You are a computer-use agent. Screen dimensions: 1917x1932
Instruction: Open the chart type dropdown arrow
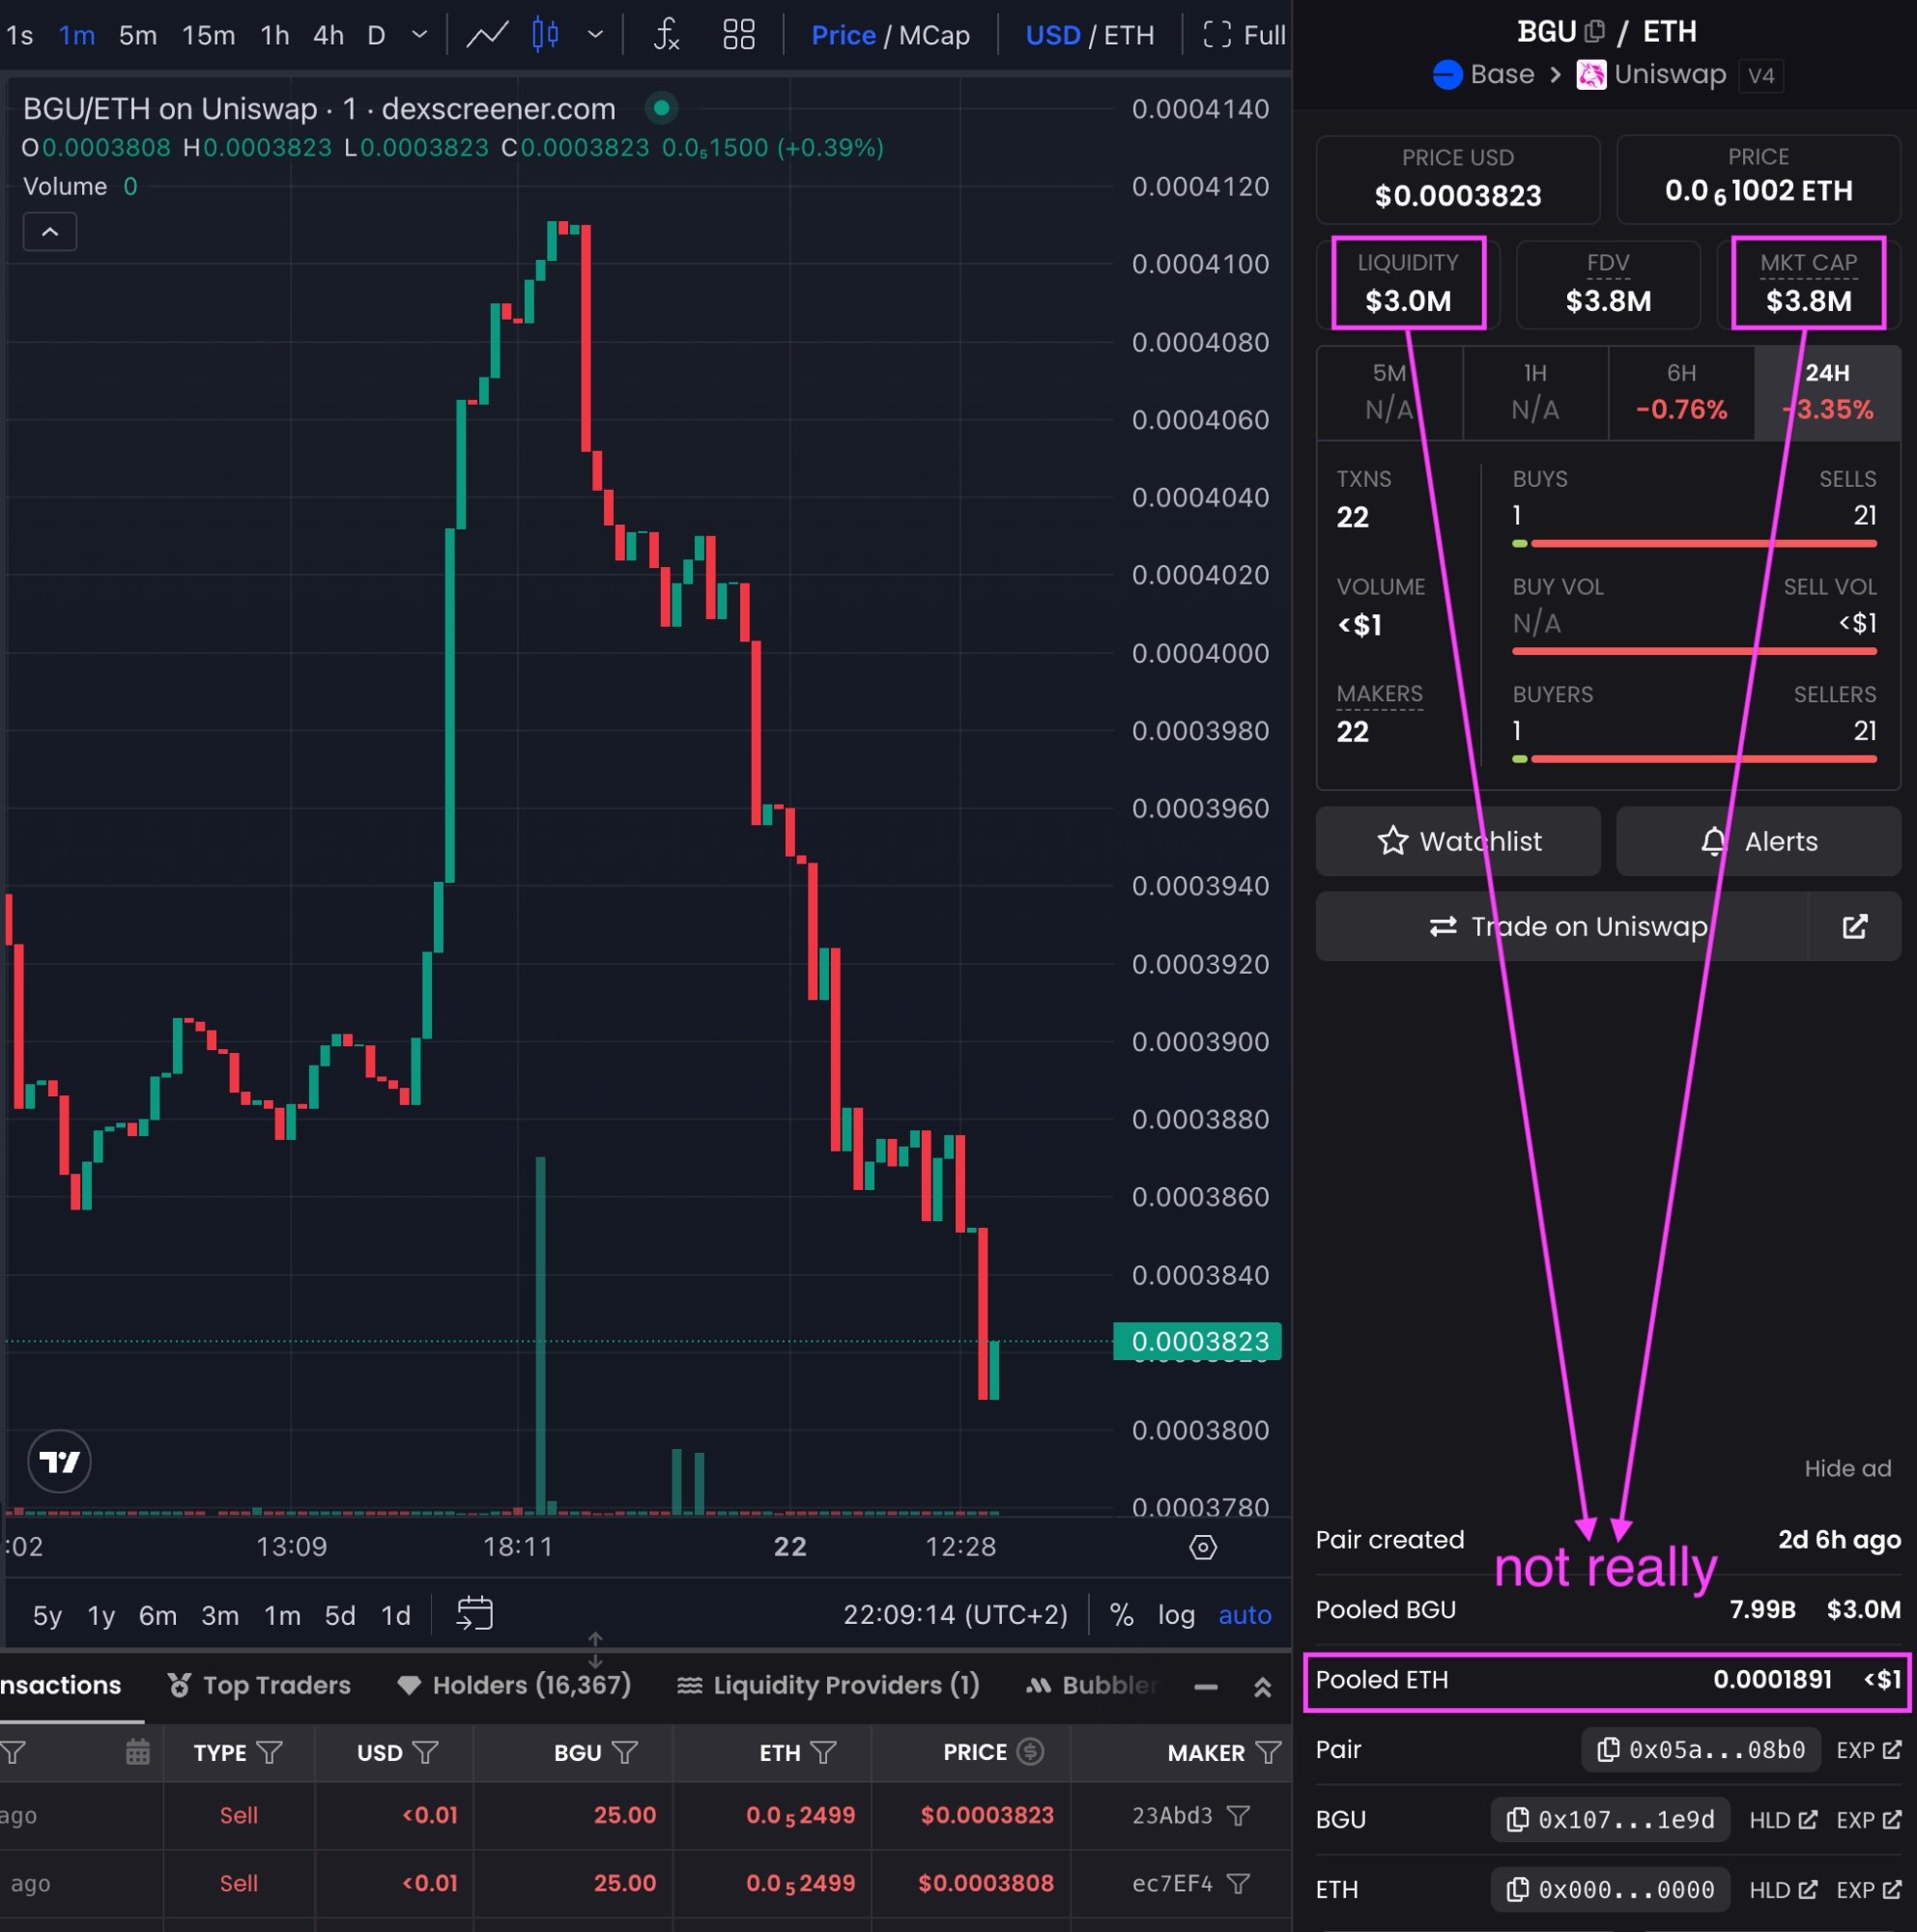[x=595, y=35]
